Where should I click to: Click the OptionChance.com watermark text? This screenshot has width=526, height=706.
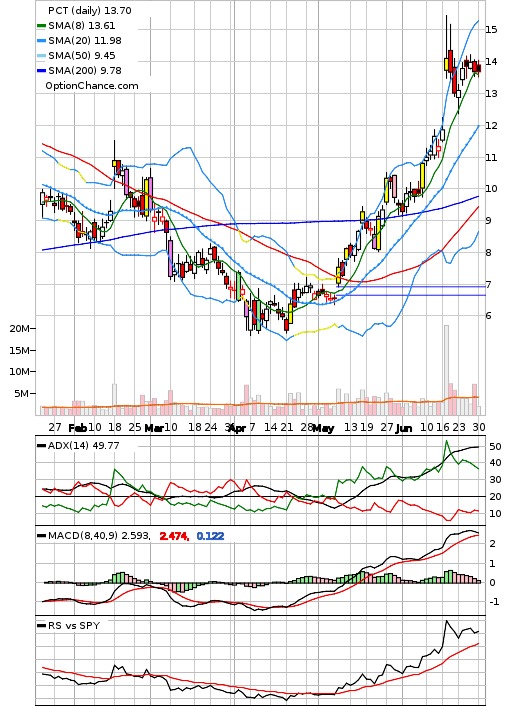(x=92, y=86)
